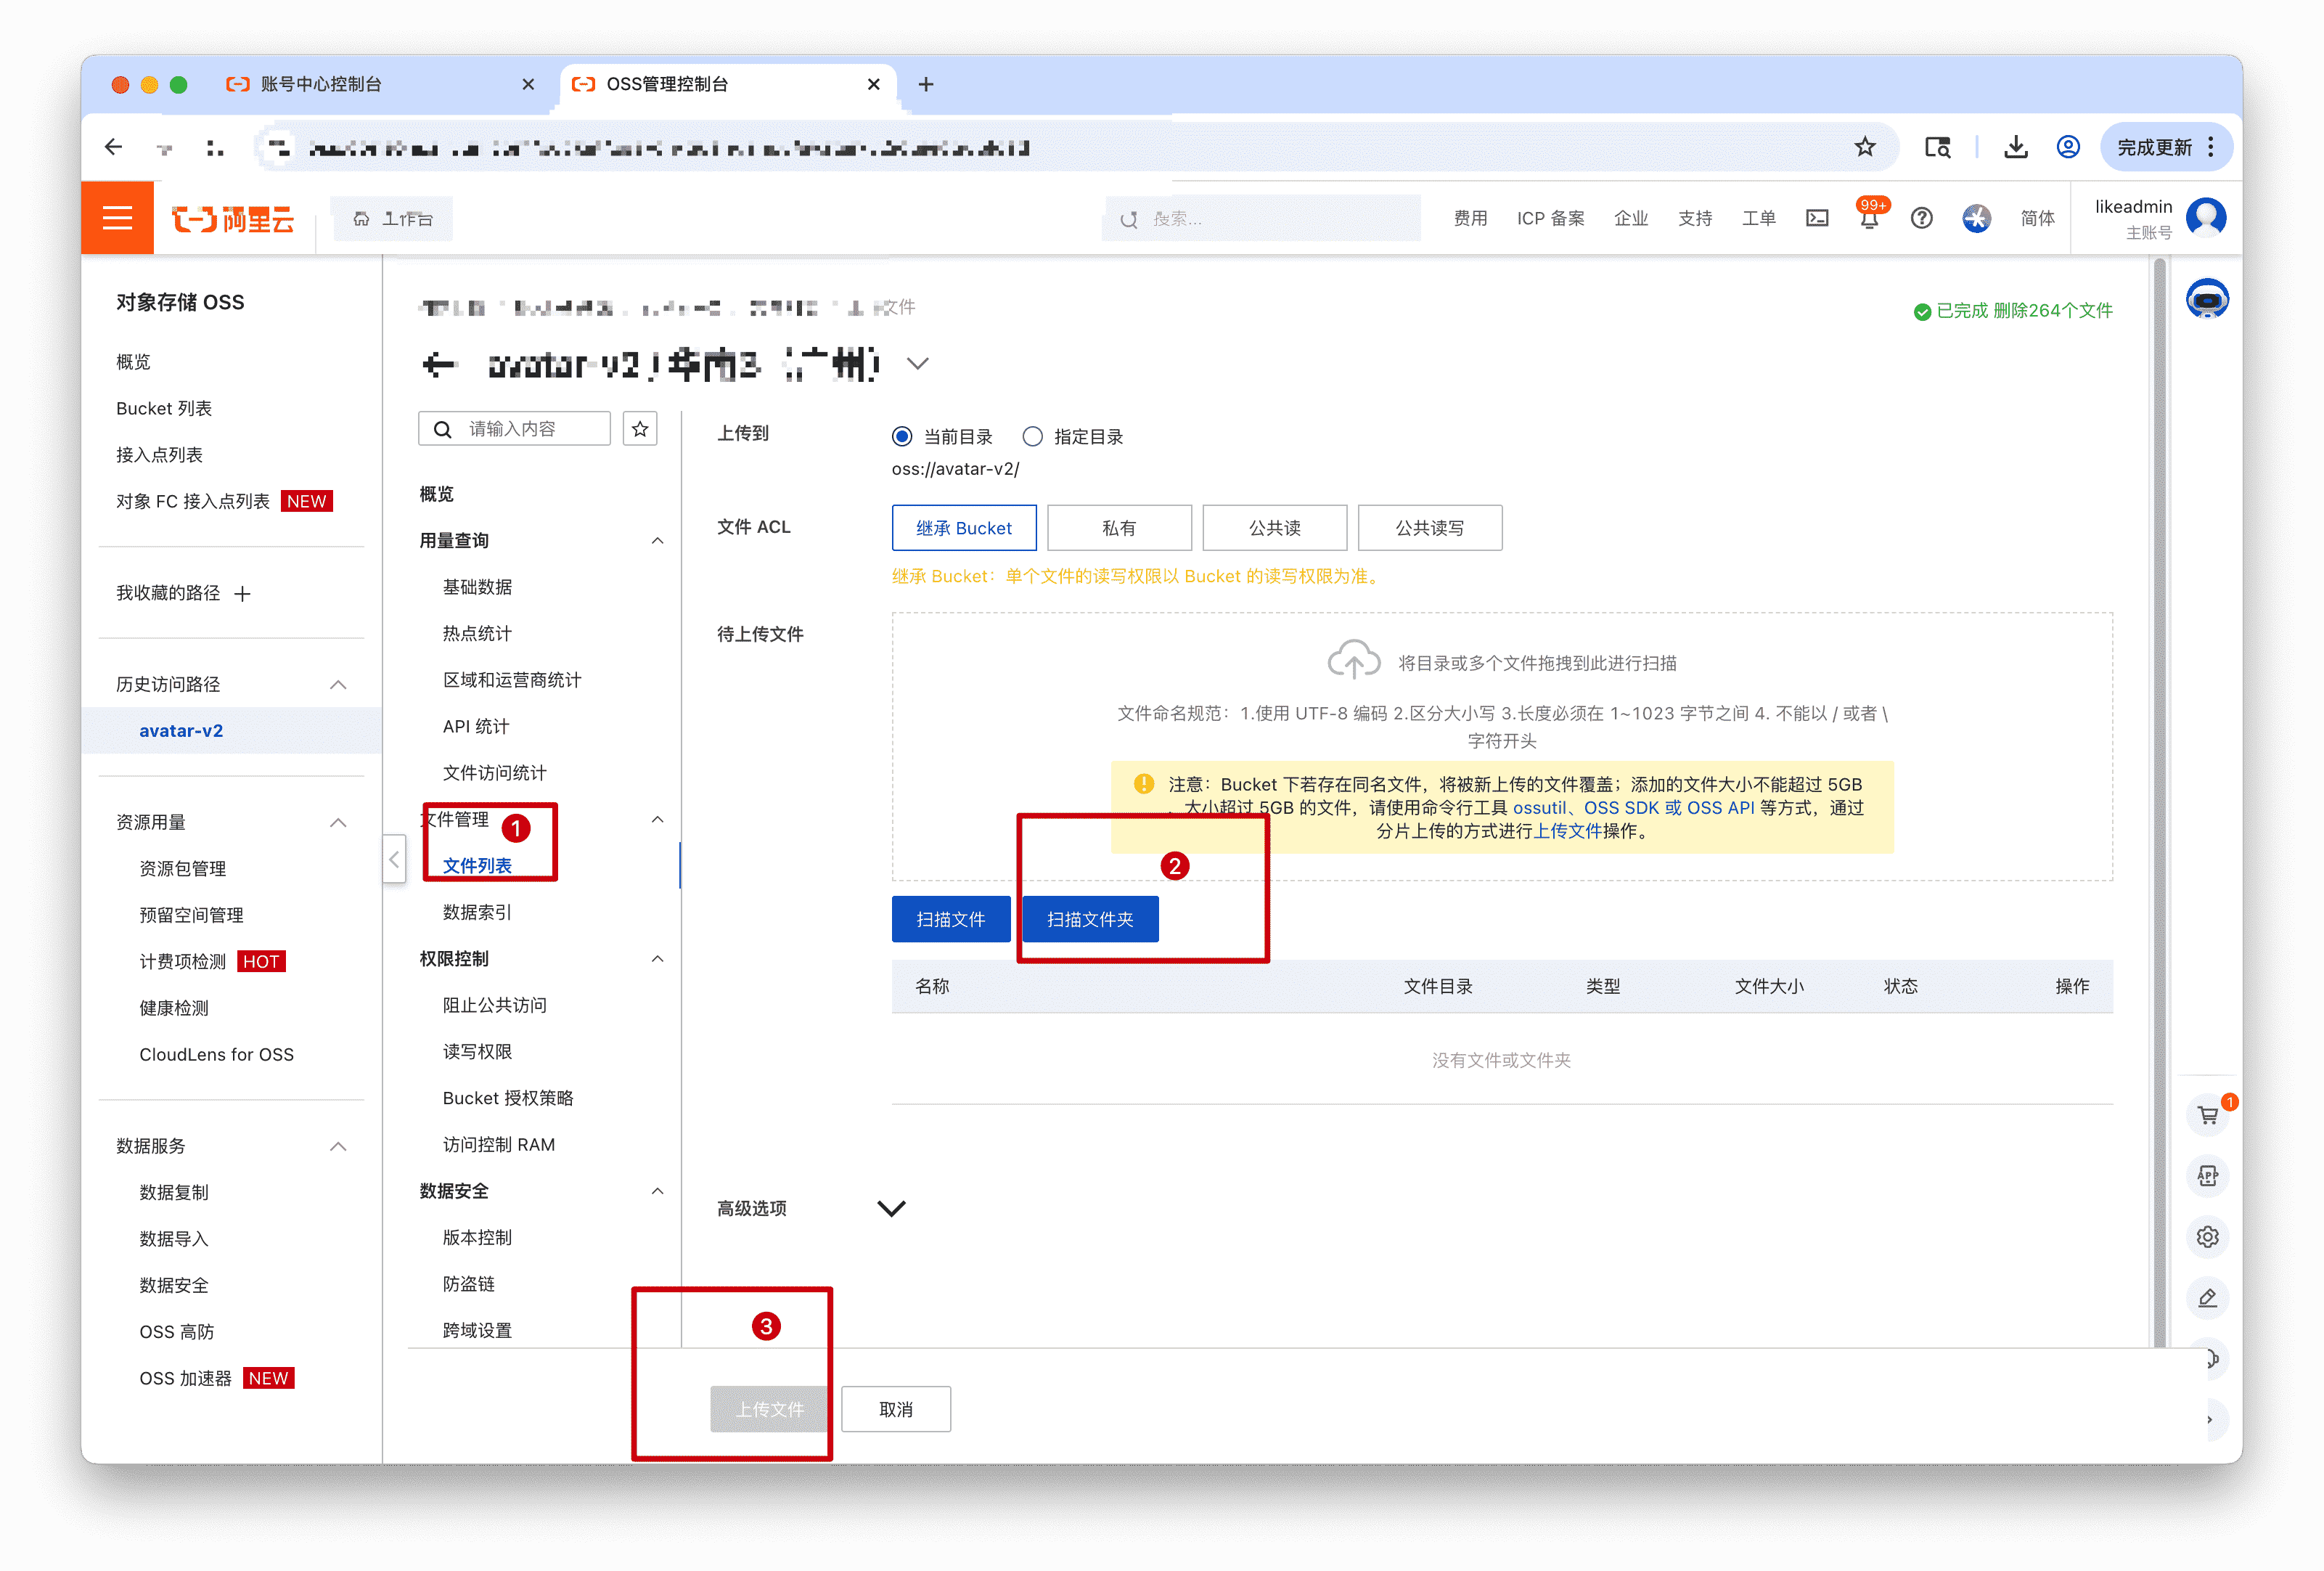This screenshot has height=1571, width=2324.
Task: Select the 当前目录 radio button
Action: tap(902, 437)
